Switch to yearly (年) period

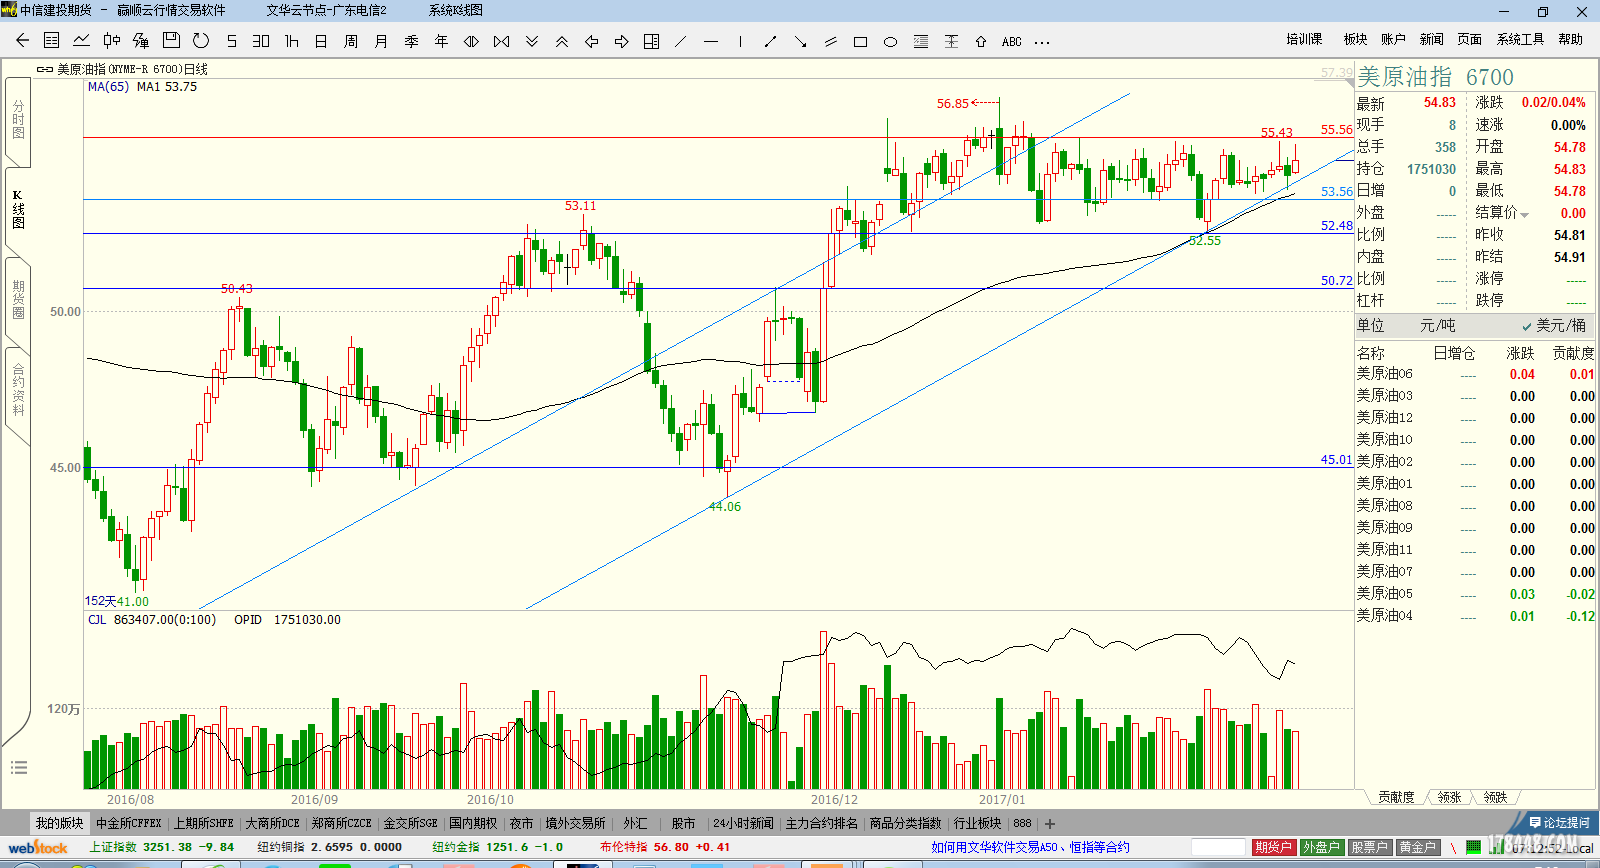[441, 41]
